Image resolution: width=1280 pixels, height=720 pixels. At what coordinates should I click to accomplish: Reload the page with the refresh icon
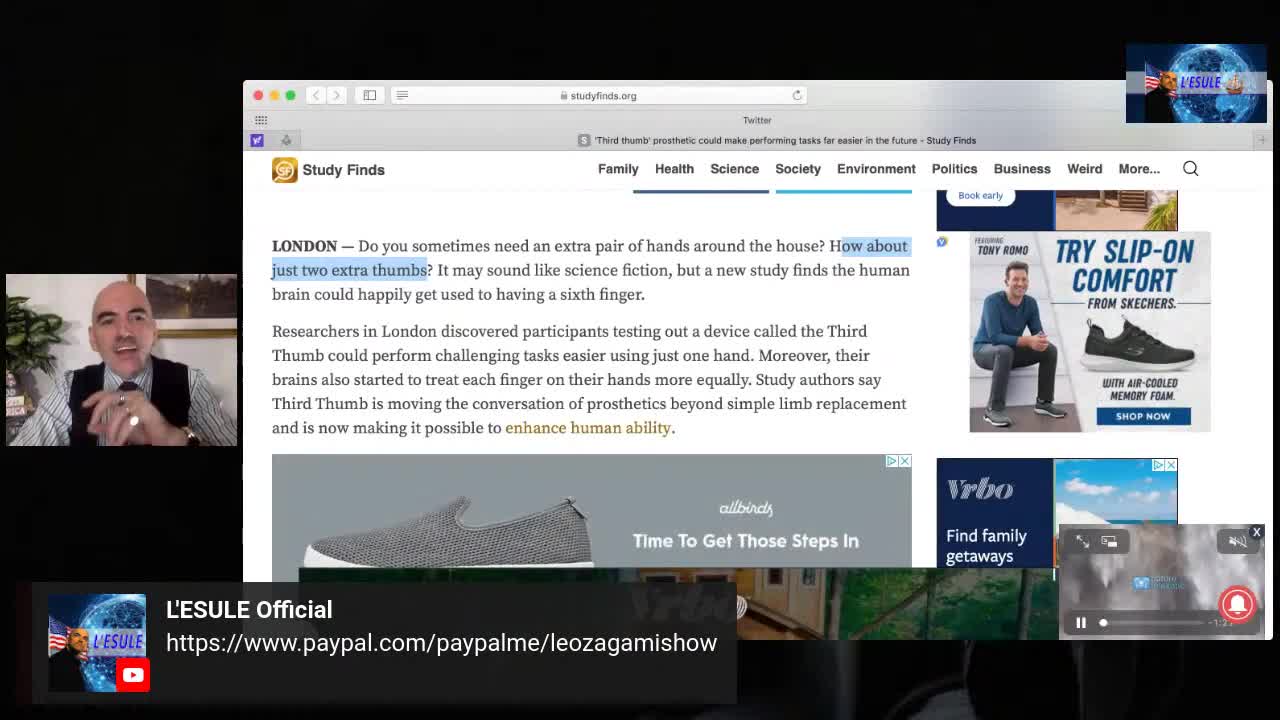[x=797, y=95]
